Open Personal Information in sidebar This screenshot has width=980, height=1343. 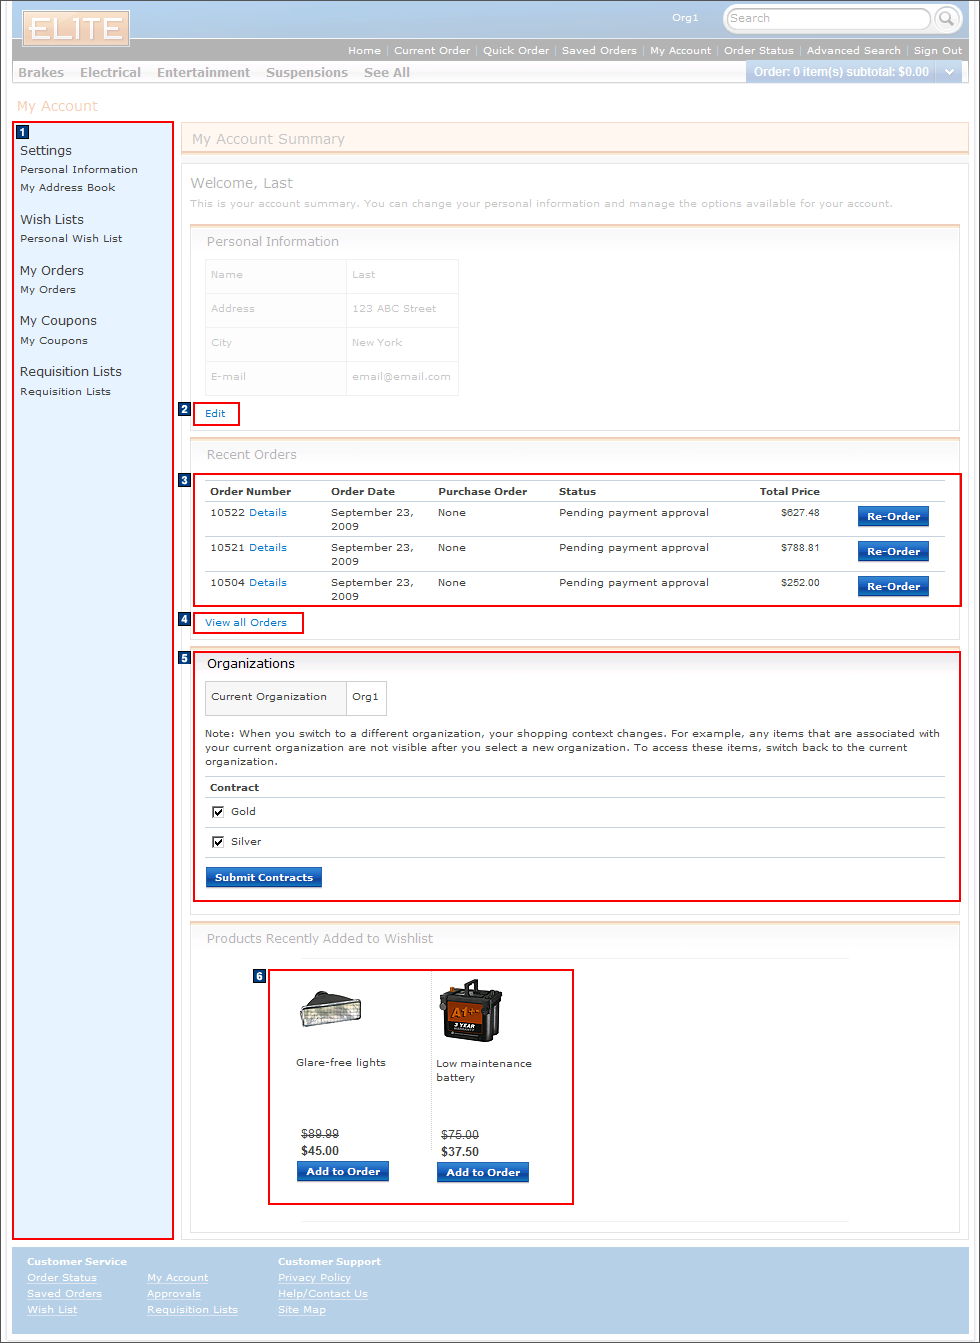[x=79, y=170]
